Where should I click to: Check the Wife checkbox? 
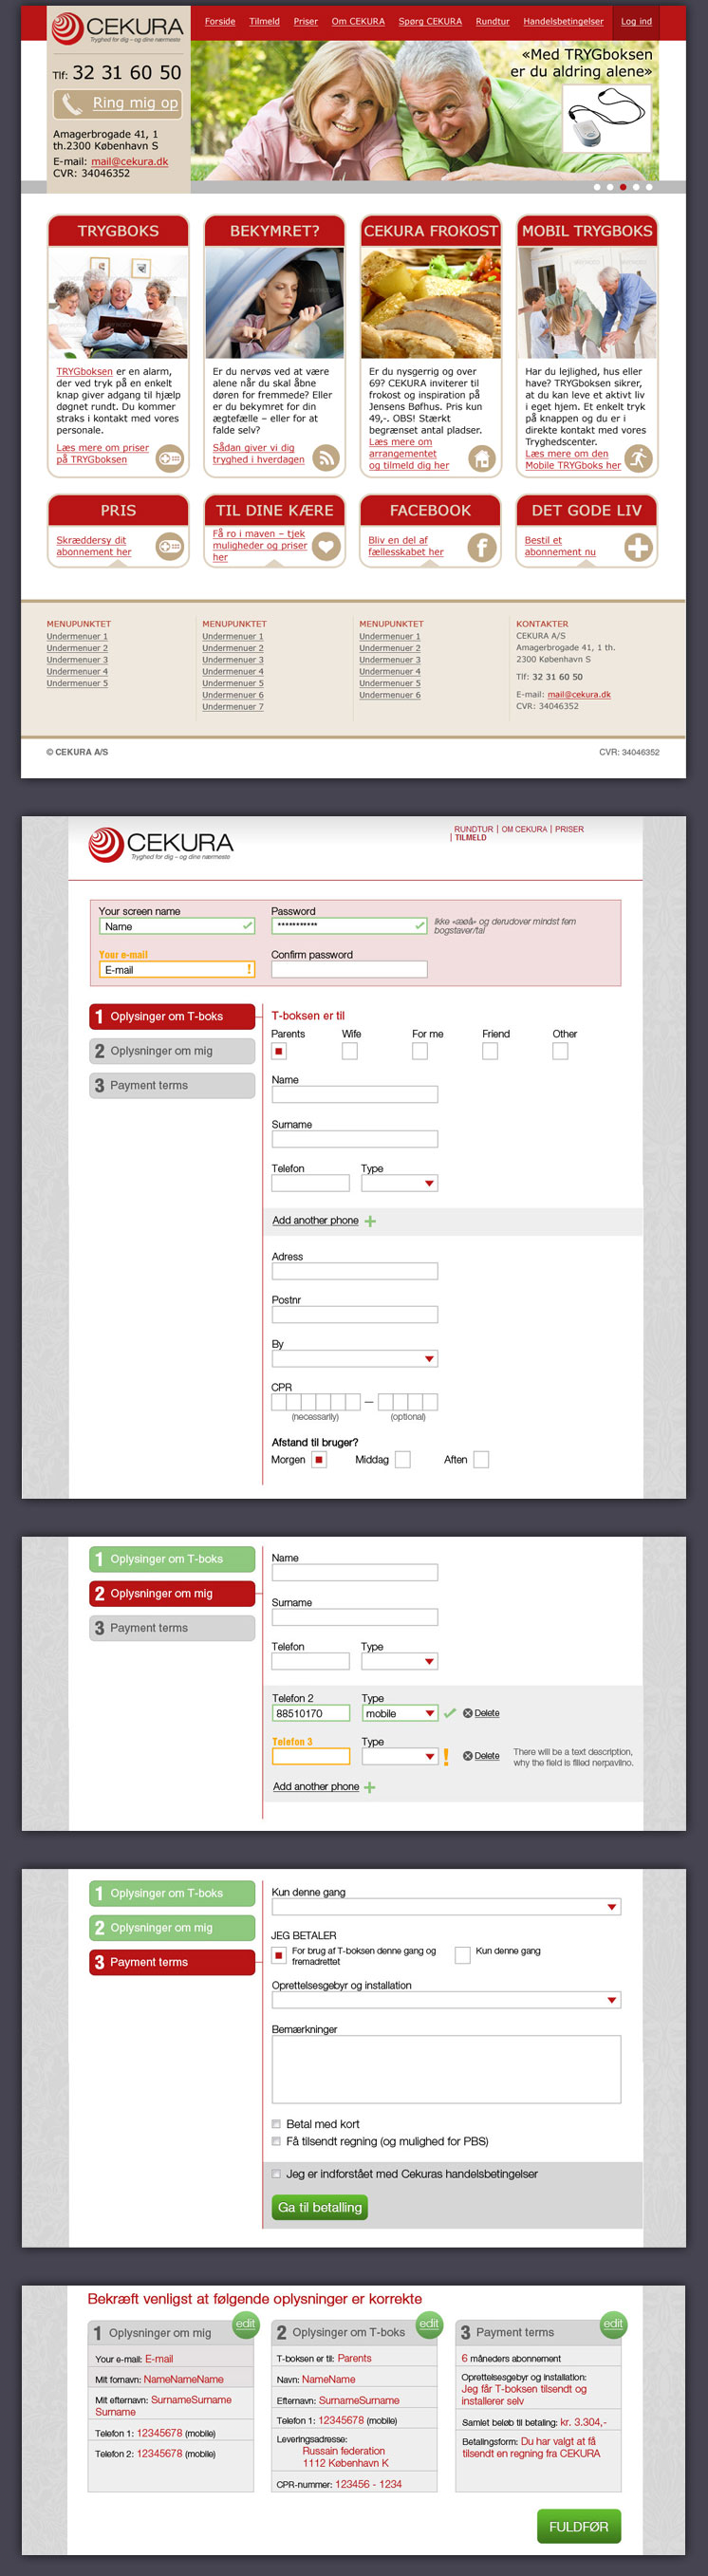pos(350,1051)
